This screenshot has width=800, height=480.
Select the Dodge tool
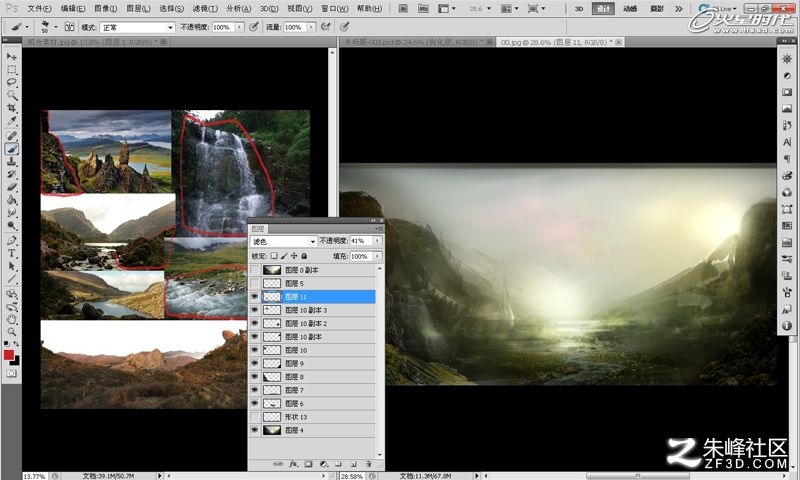12,225
